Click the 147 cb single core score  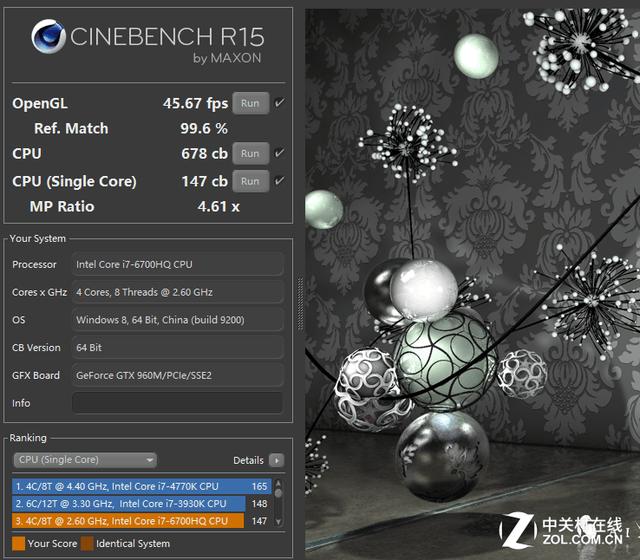[x=204, y=181]
